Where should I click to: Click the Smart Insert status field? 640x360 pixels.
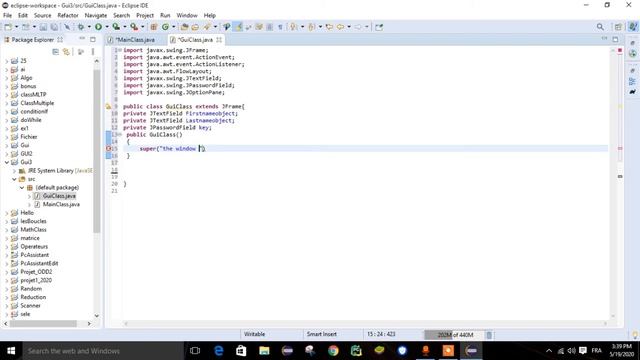click(322, 334)
